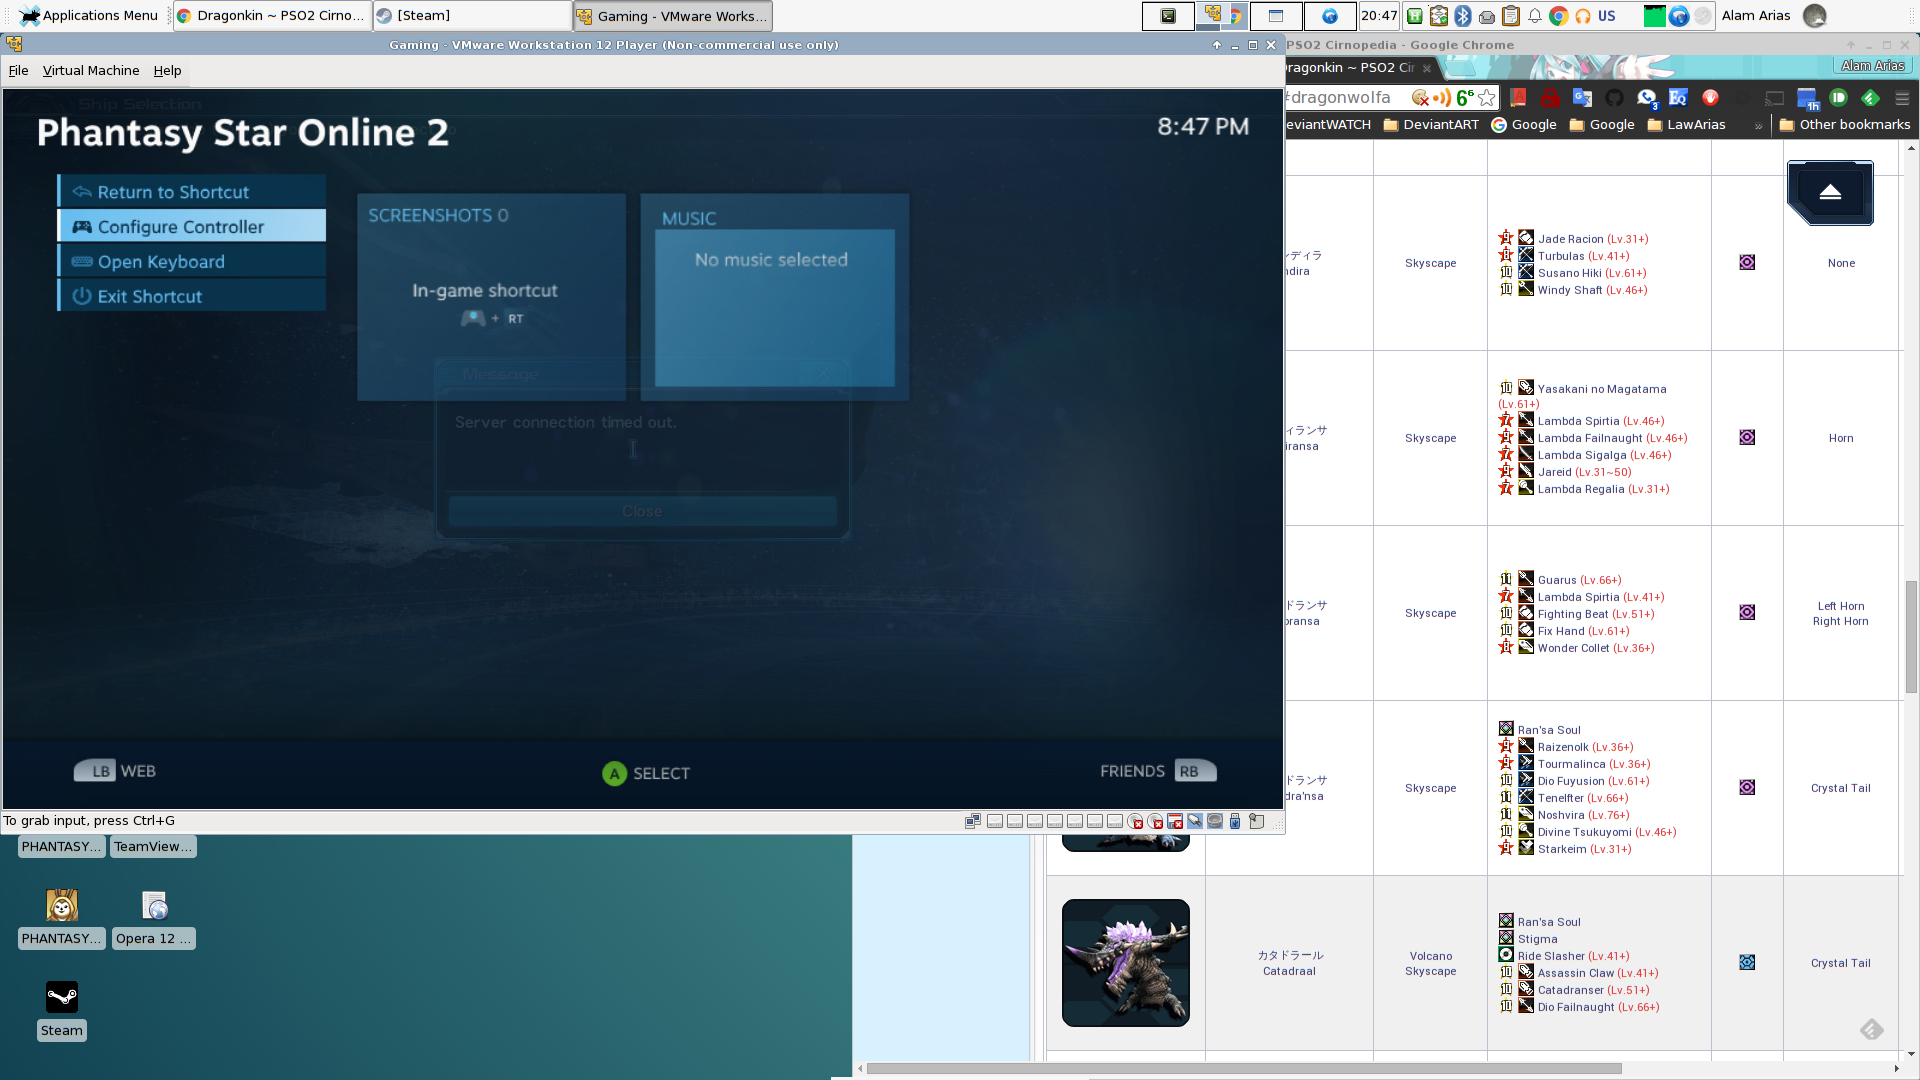Screen dimensions: 1920x1080
Task: Click the Ride Slasher link
Action: click(1551, 956)
